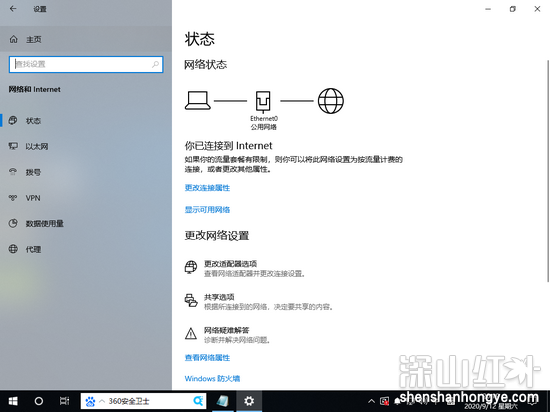Click the Settings page vertical scrollbar
Viewport: 550px width, 412px height.
pyautogui.click(x=548, y=170)
